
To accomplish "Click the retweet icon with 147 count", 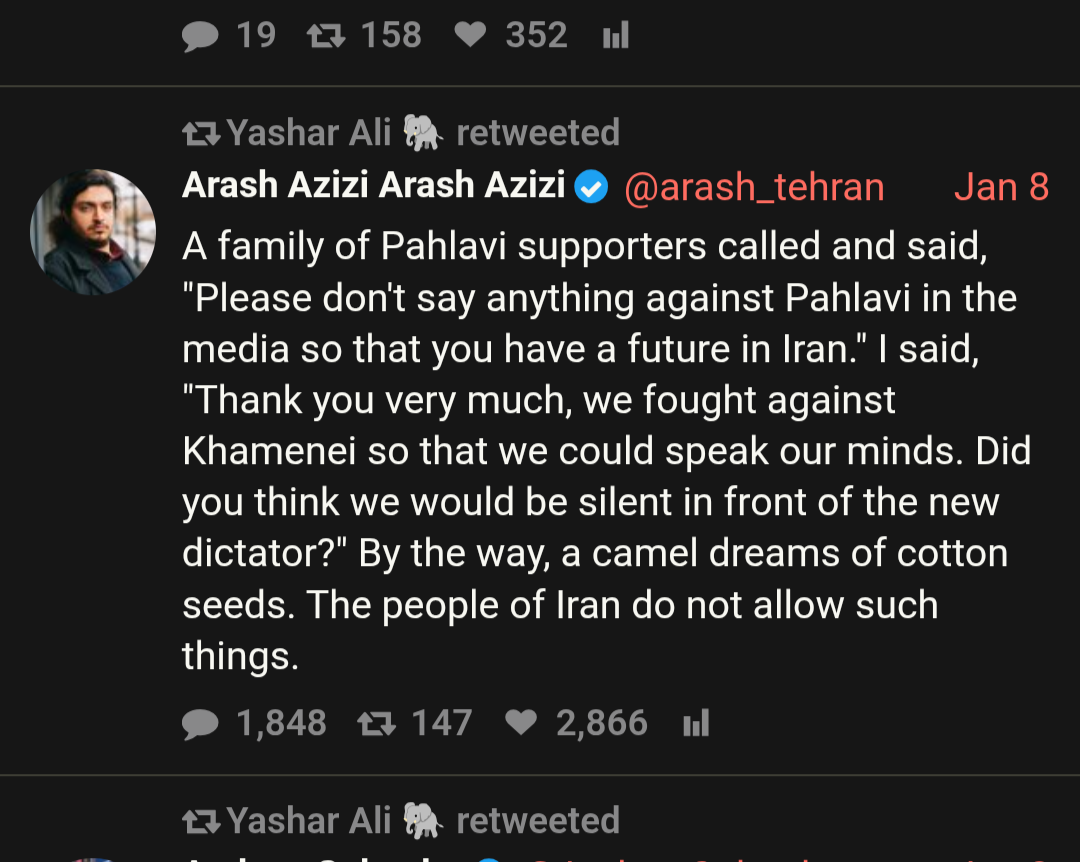I will [375, 724].
